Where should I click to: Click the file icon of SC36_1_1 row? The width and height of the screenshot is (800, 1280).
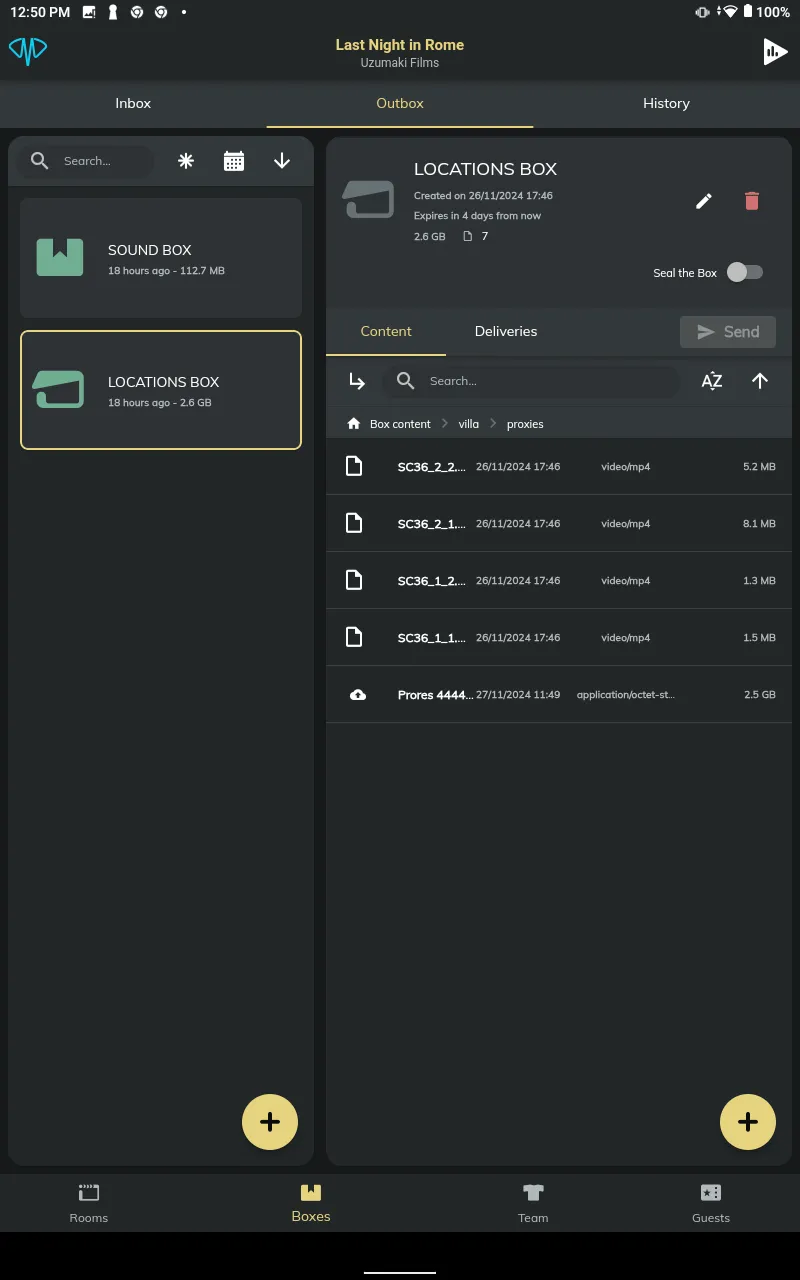click(354, 637)
